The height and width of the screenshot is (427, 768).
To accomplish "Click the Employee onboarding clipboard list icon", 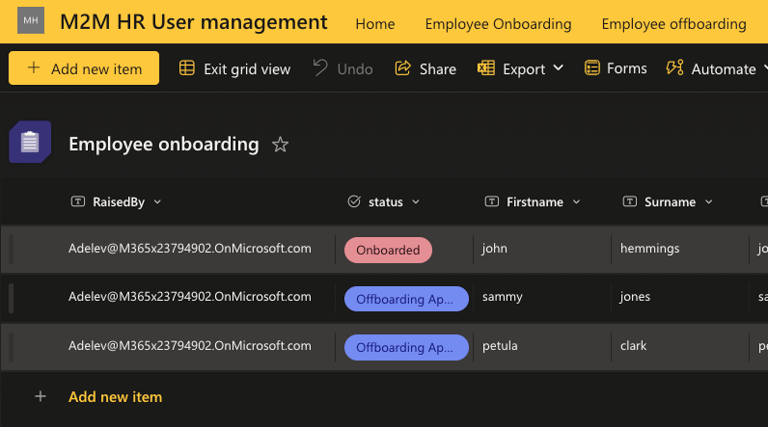I will (x=30, y=142).
